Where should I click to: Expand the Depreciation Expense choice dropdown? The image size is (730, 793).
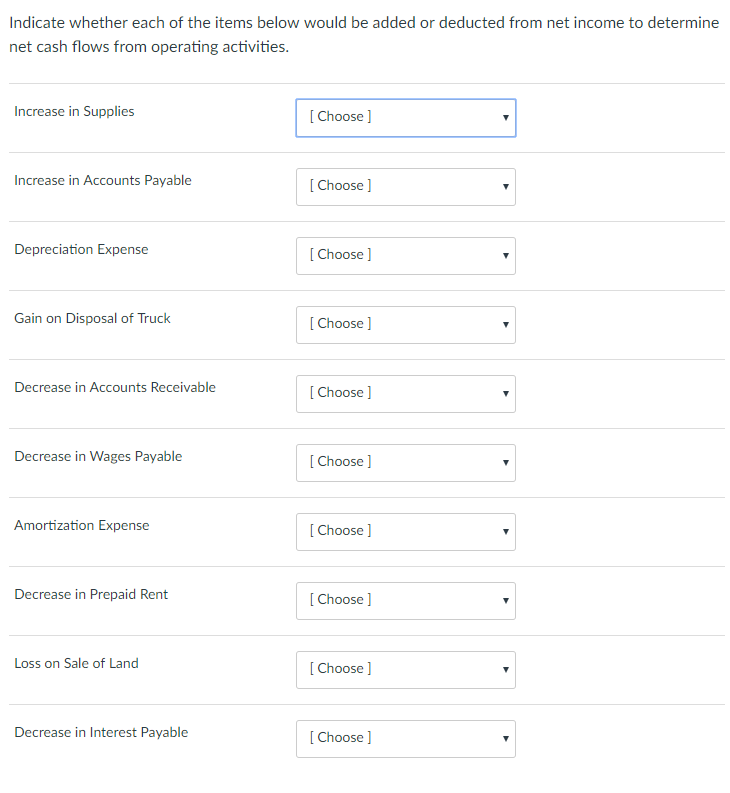pos(405,255)
